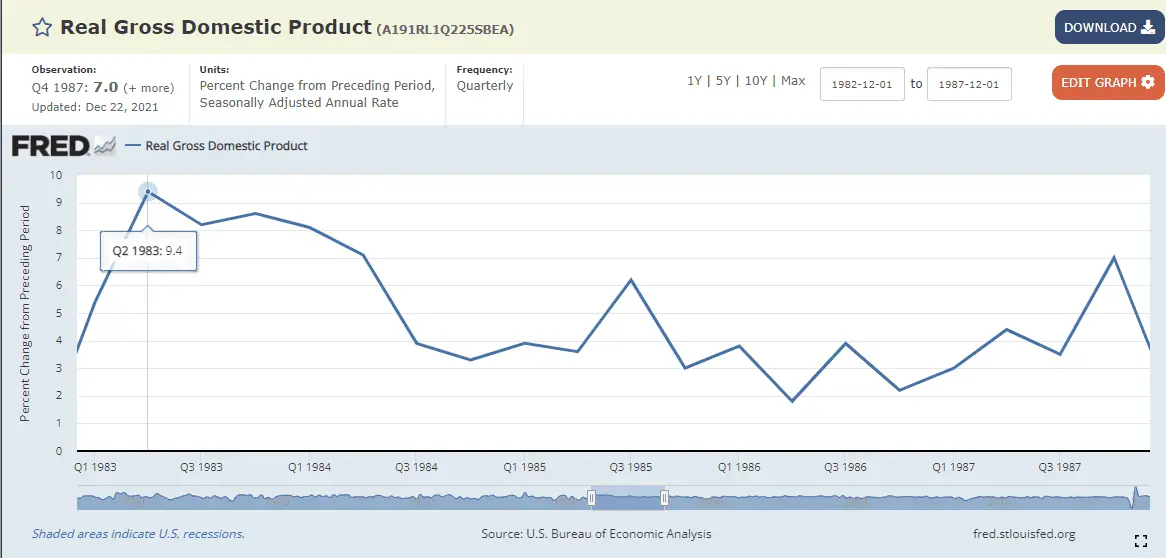
Task: Click the Q2 1983: 9.4 tooltip
Action: coord(148,251)
